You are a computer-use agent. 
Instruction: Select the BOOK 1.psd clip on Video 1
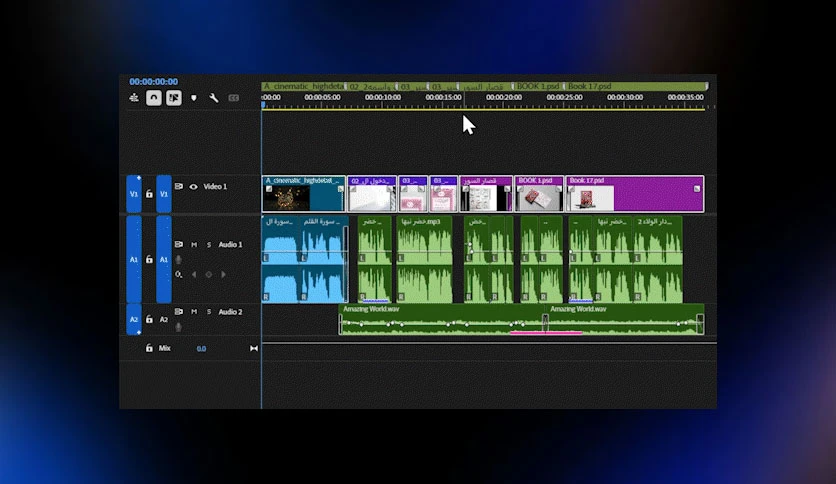[x=539, y=194]
